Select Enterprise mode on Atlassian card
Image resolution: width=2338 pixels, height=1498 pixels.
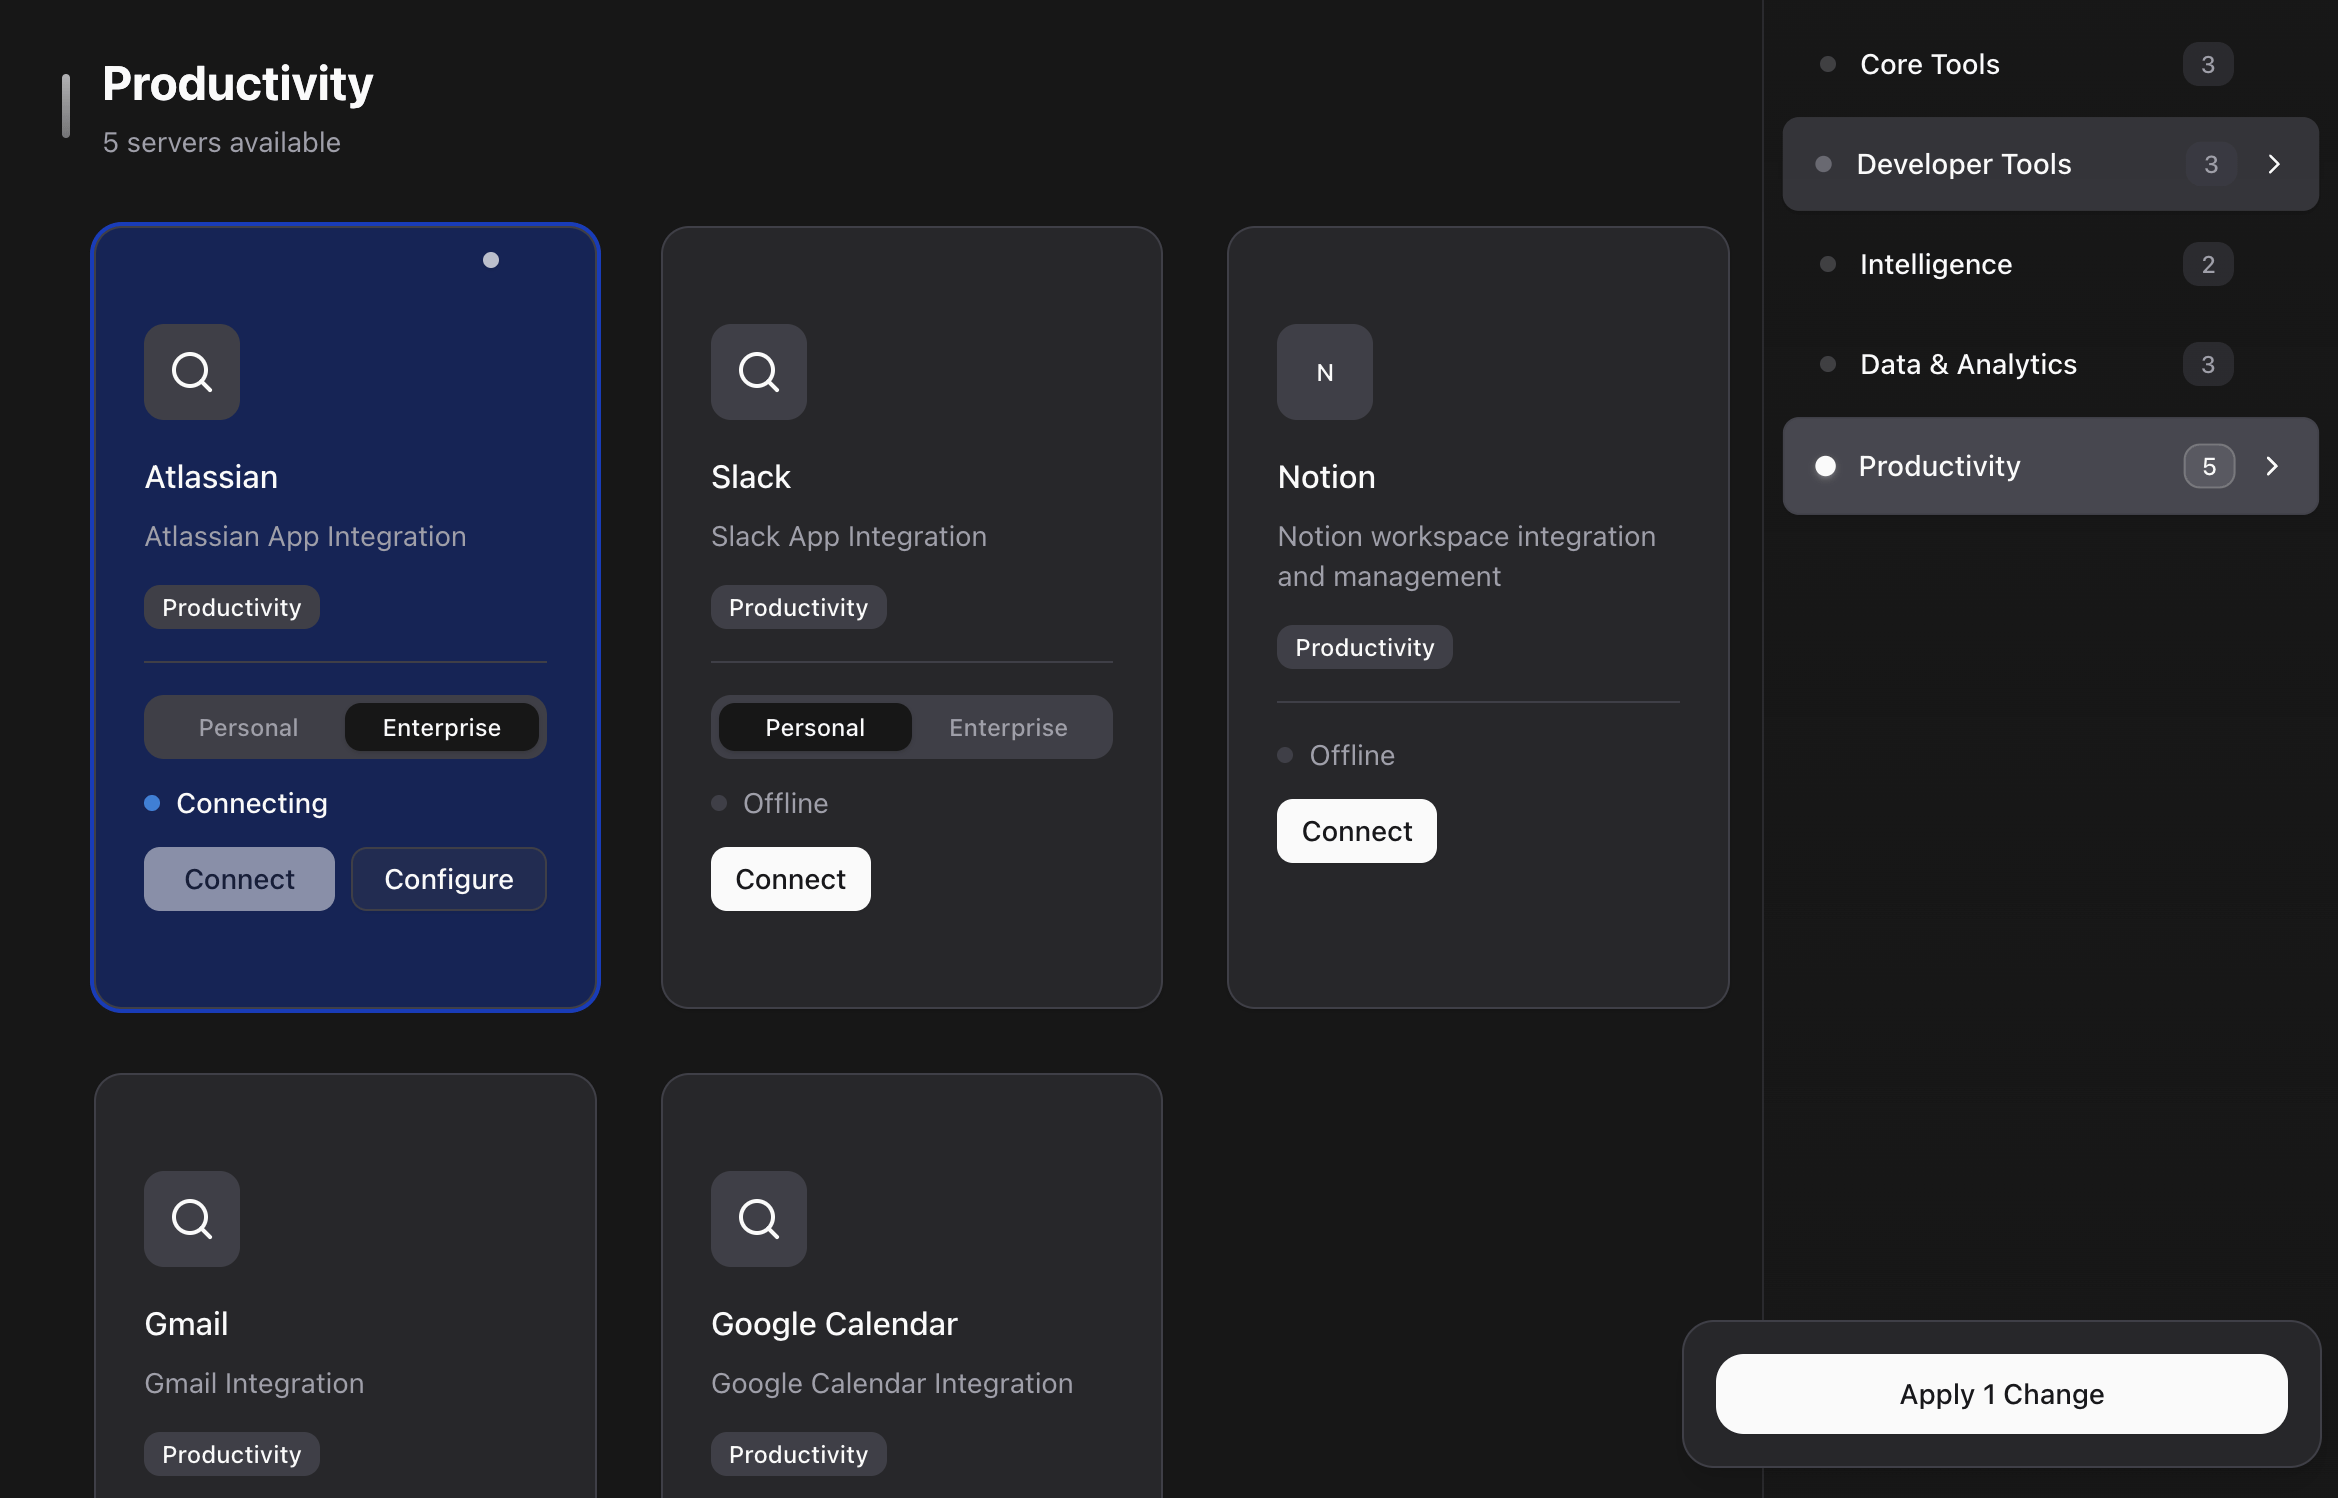[442, 727]
